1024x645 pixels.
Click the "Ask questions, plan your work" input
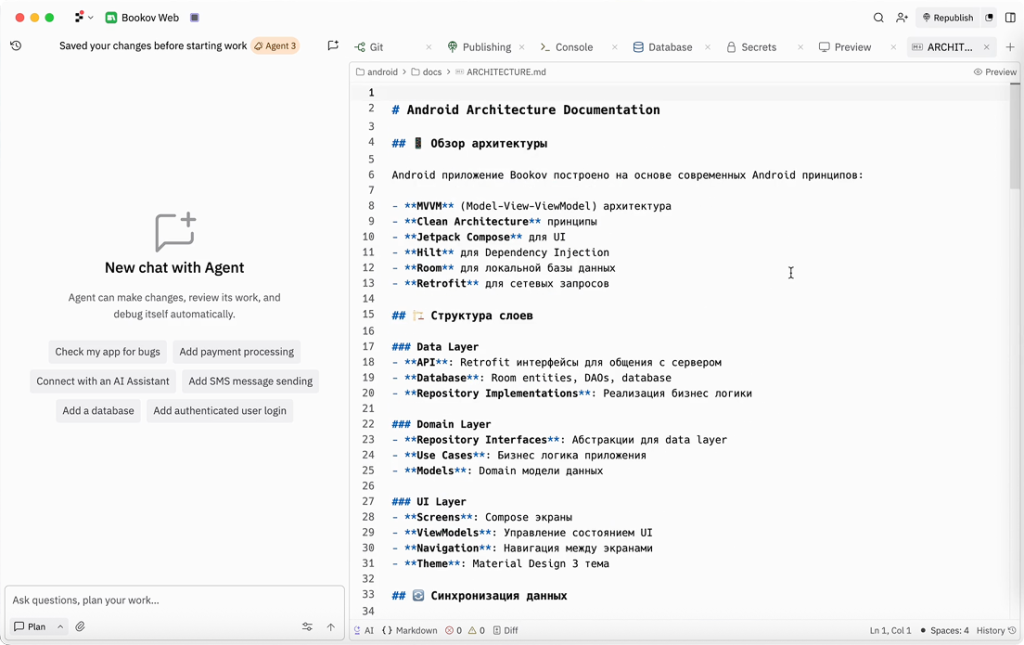[x=170, y=600]
